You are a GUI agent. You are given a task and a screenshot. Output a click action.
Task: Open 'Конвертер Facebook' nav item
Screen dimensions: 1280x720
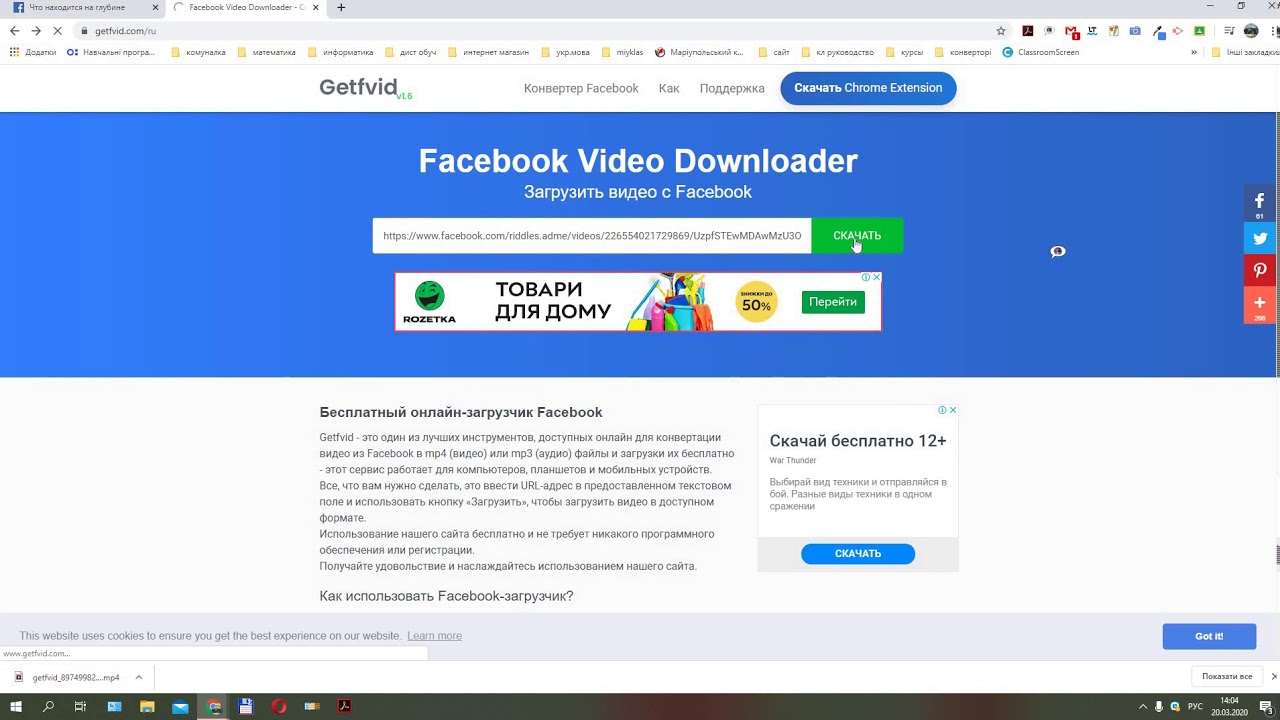pyautogui.click(x=581, y=88)
